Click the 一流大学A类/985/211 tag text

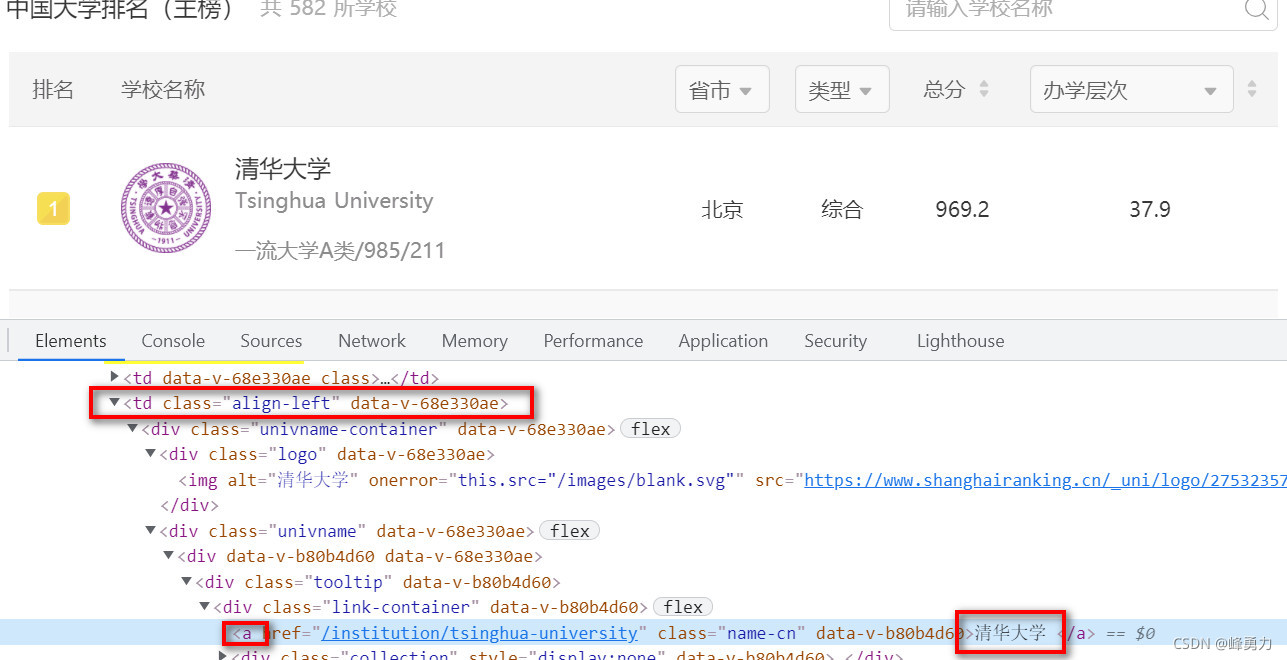click(340, 250)
